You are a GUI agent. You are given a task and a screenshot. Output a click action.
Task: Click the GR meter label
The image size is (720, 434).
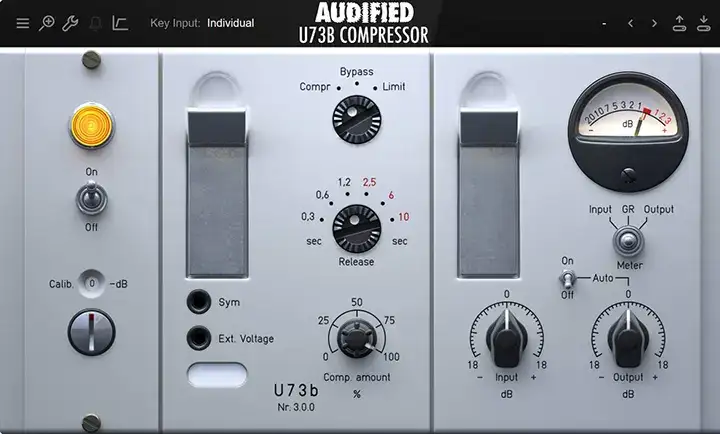(x=628, y=209)
